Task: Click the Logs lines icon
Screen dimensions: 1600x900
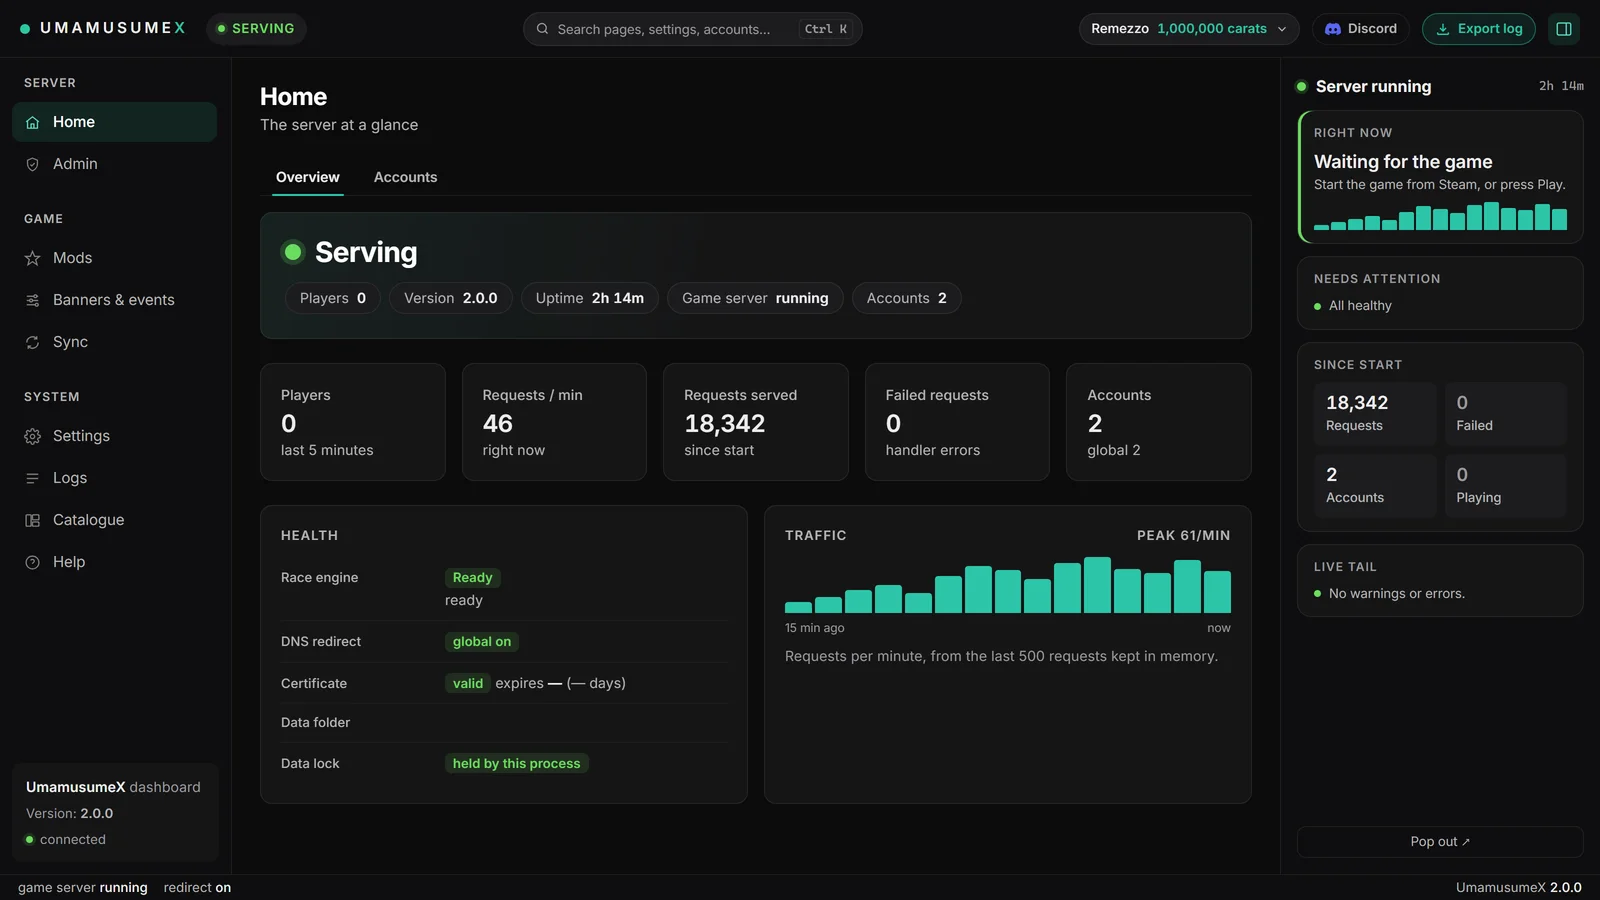Action: [x=32, y=478]
